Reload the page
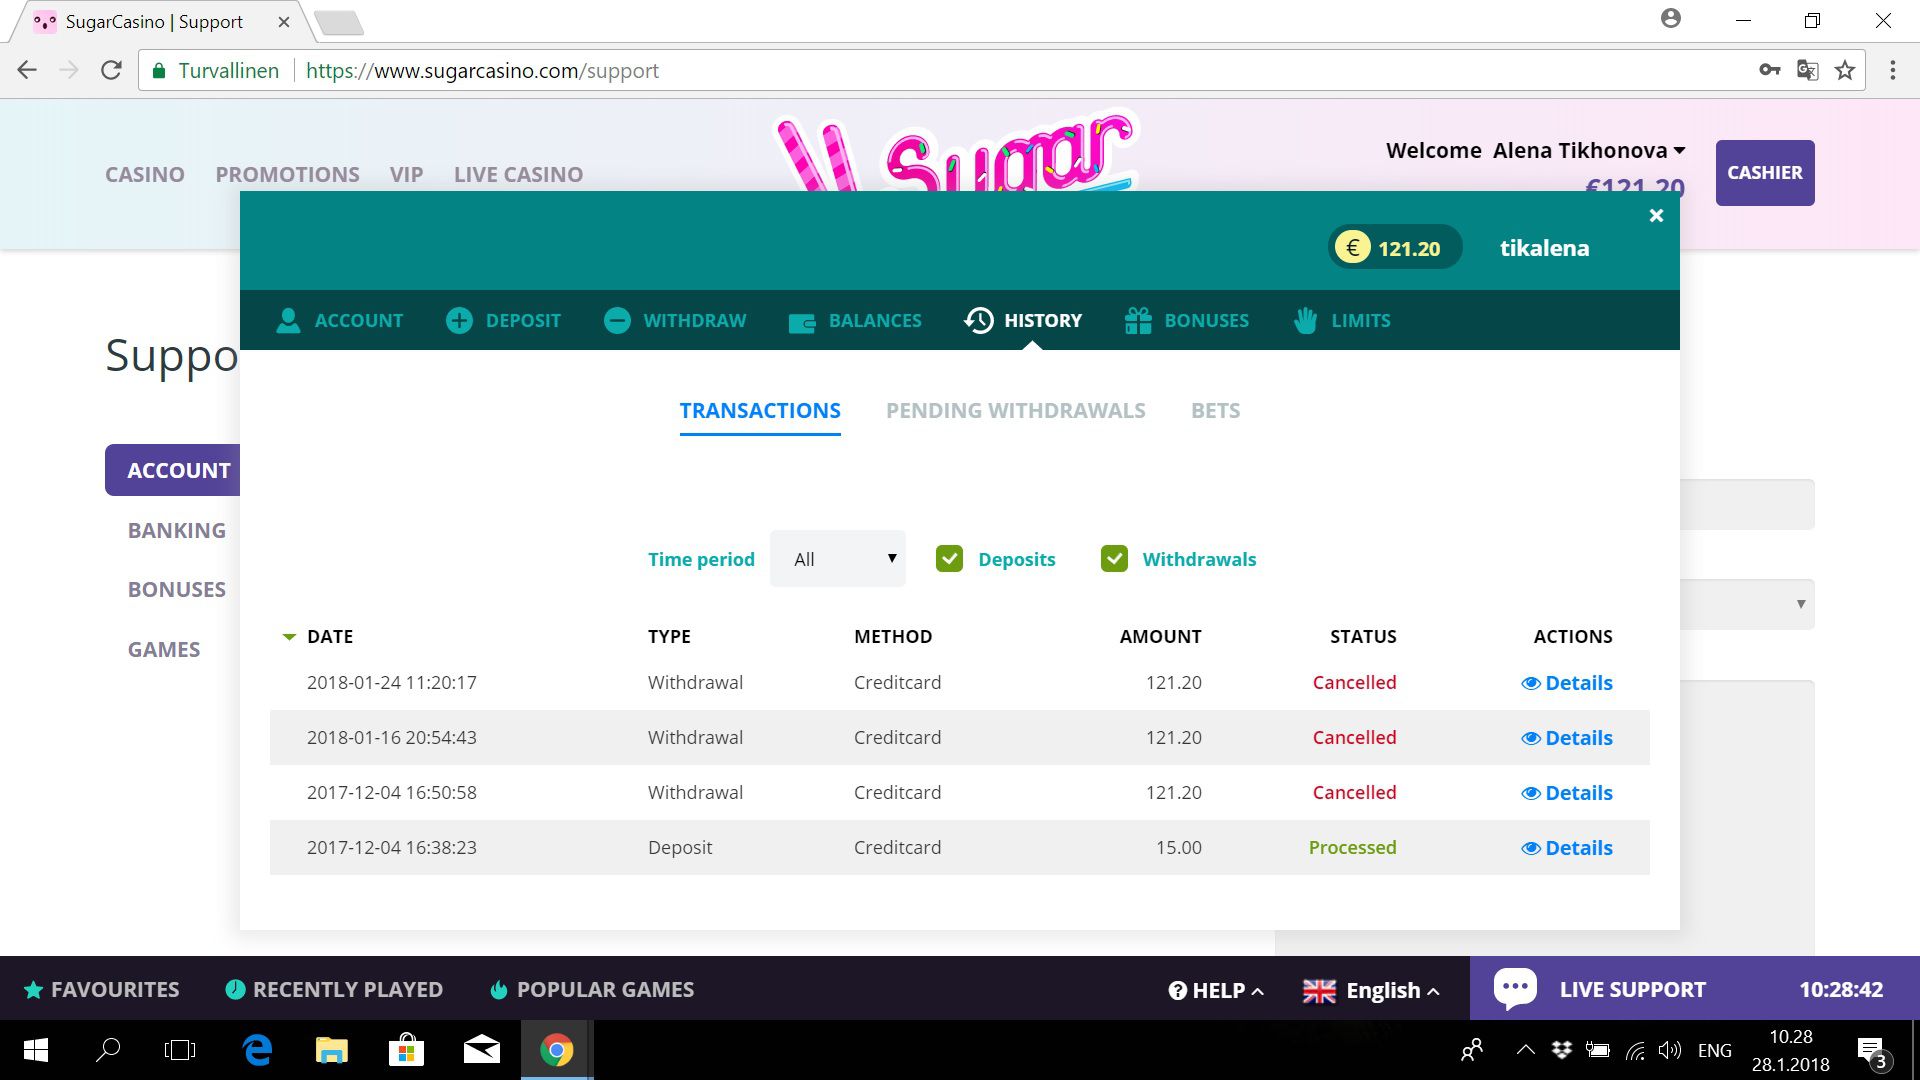The width and height of the screenshot is (1920, 1080). pos(111,70)
